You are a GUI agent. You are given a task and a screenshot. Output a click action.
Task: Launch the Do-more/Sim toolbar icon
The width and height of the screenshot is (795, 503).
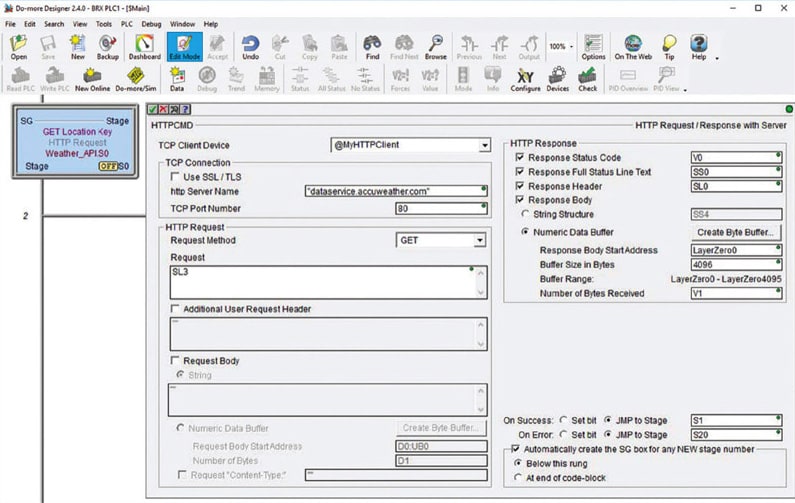[x=135, y=80]
